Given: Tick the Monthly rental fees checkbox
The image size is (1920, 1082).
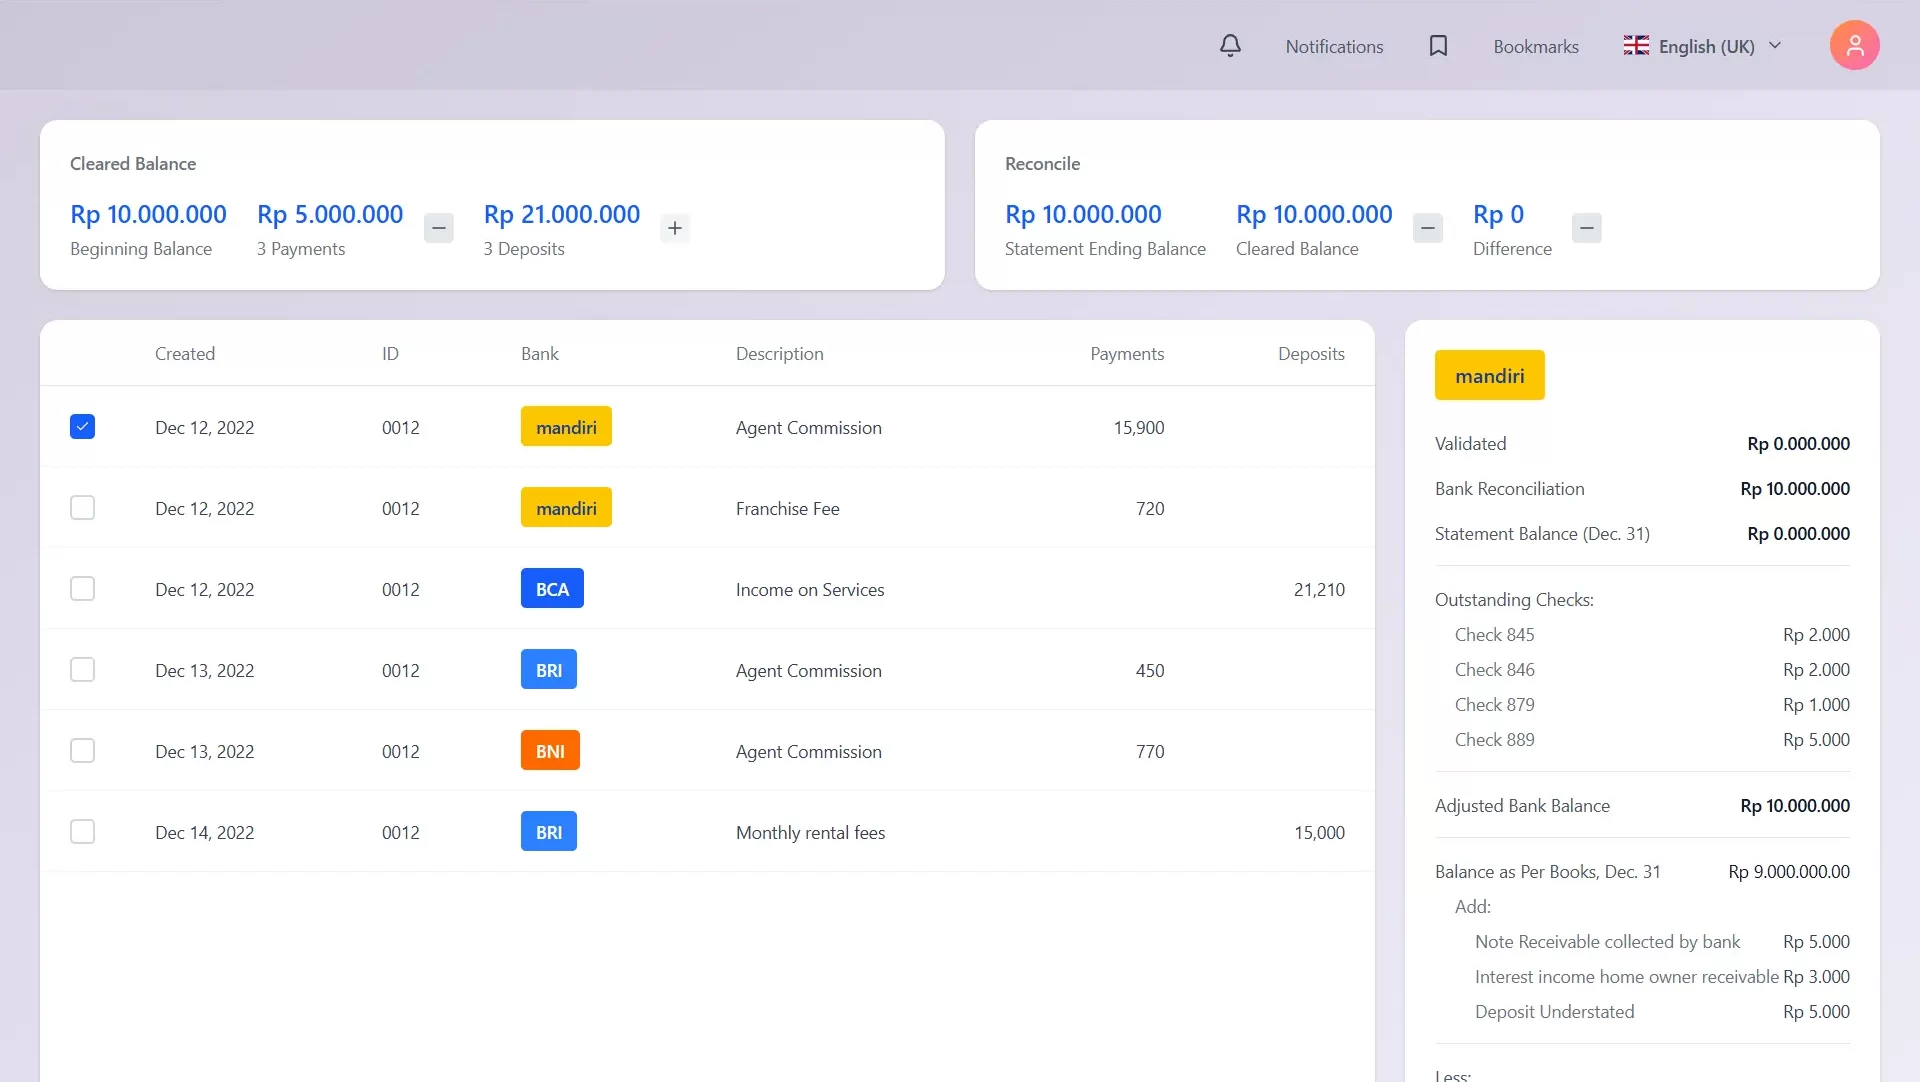Looking at the screenshot, I should [82, 832].
